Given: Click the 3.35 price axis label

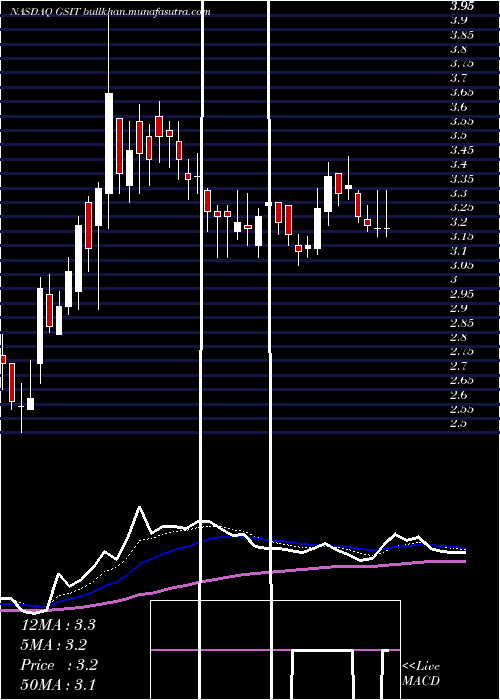Looking at the screenshot, I should (x=464, y=179).
